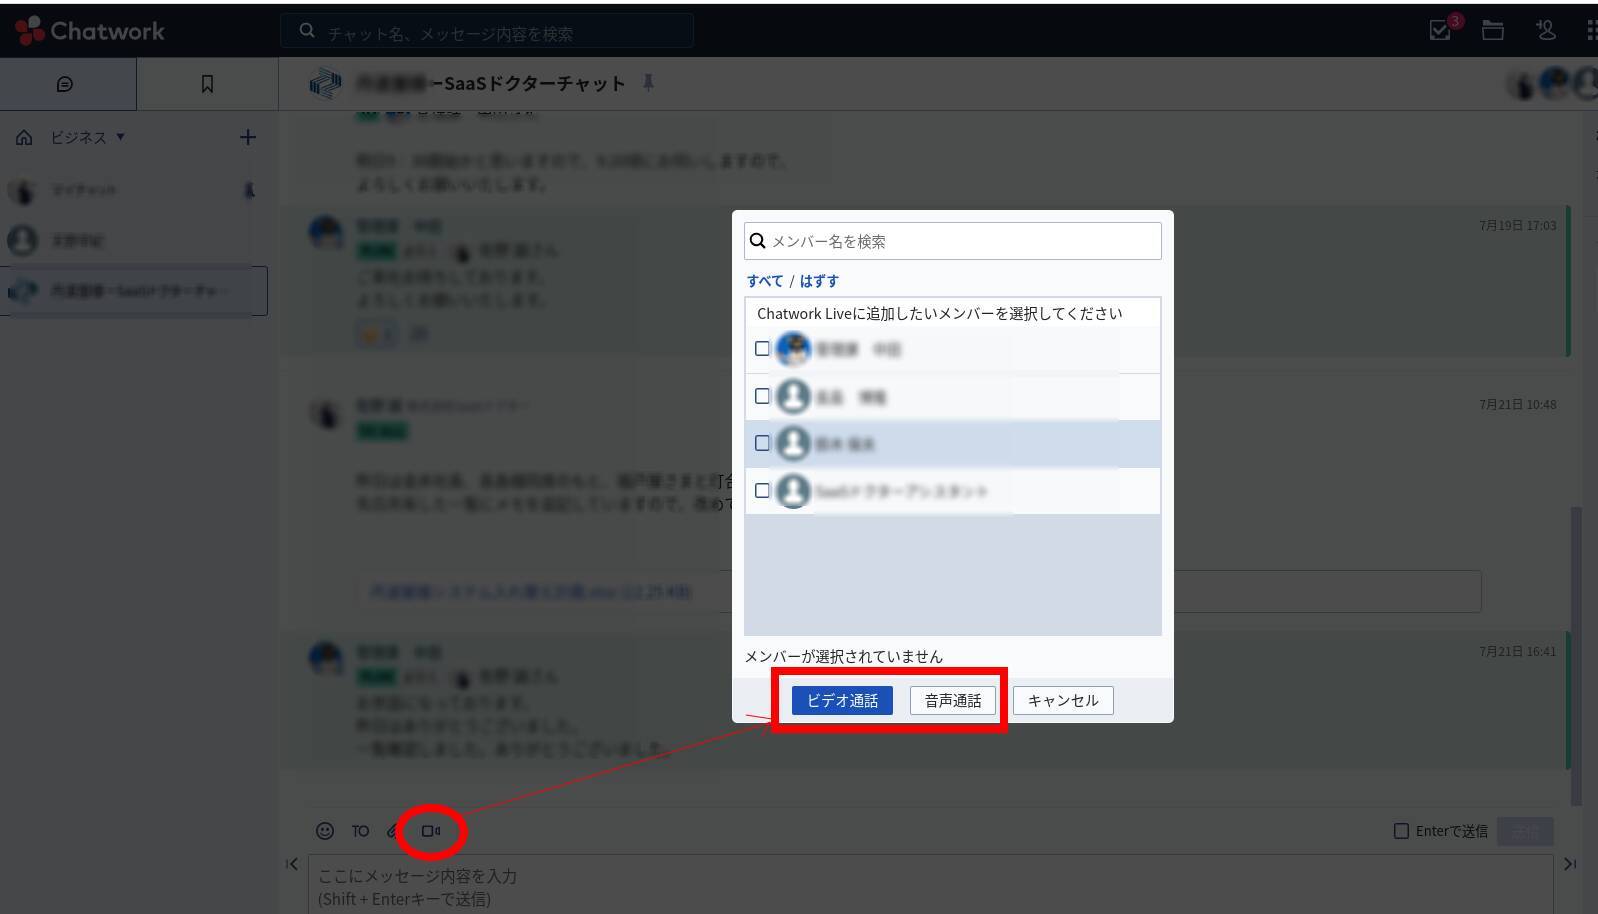Expand the ビジネス category dropdown

pyautogui.click(x=88, y=137)
